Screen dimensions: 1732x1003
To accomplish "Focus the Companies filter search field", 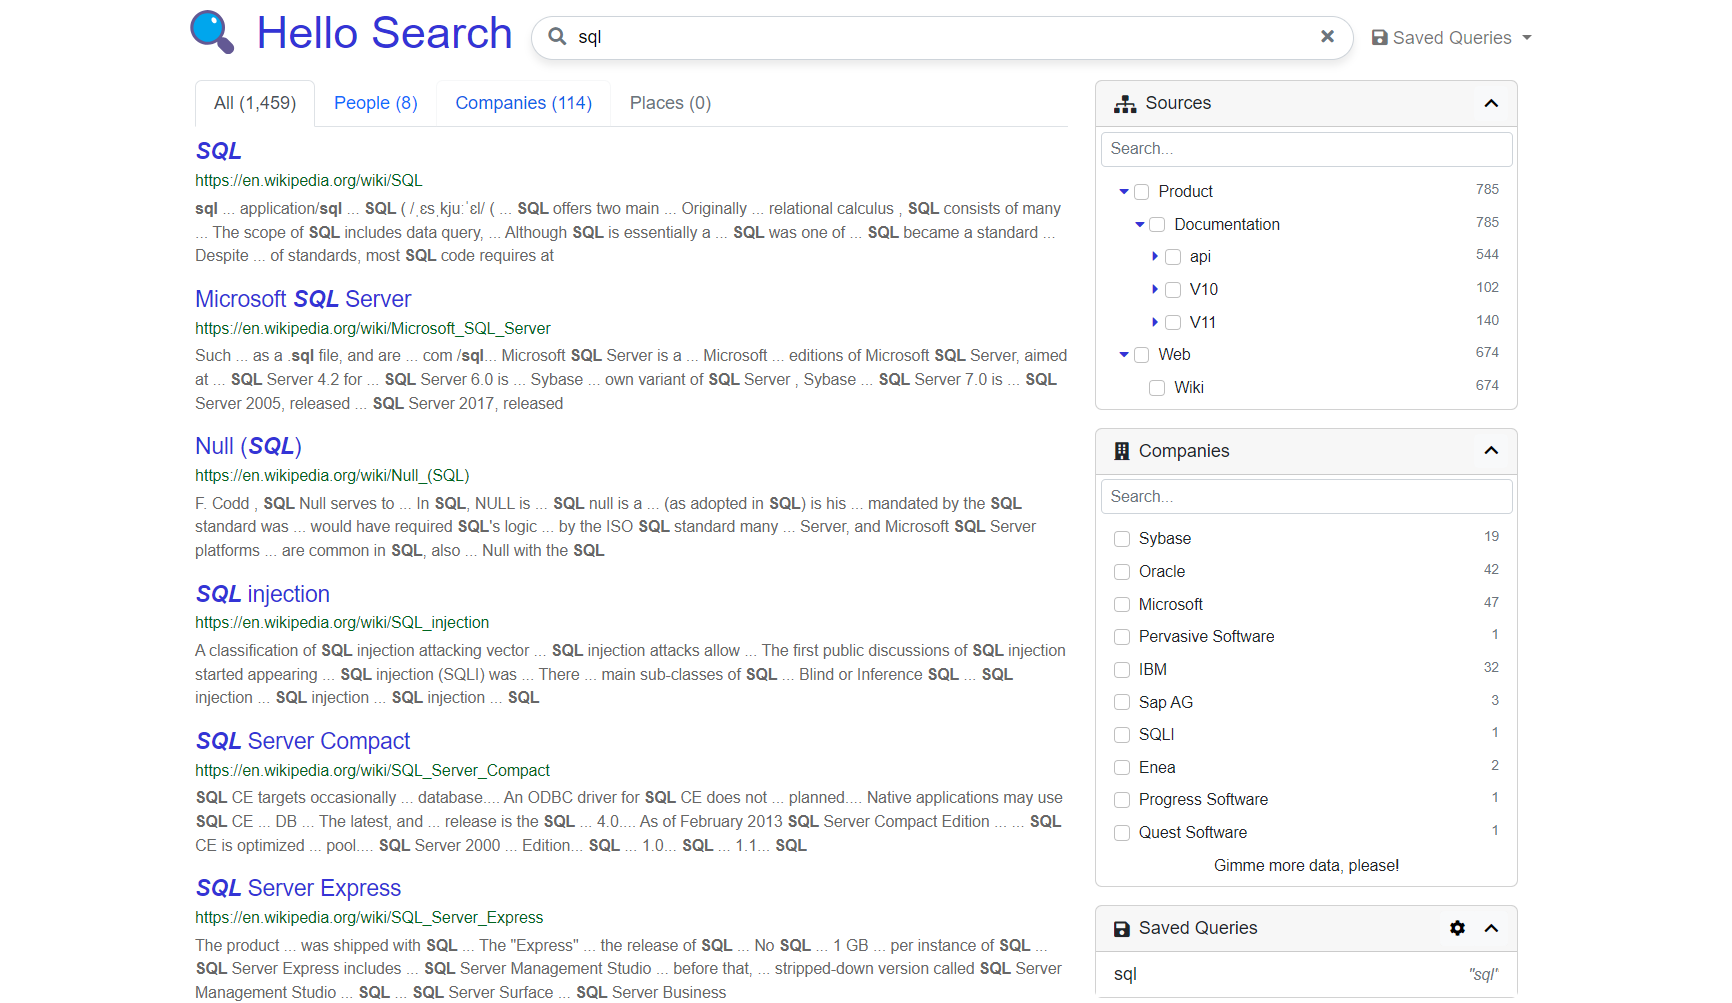I will click(x=1306, y=497).
